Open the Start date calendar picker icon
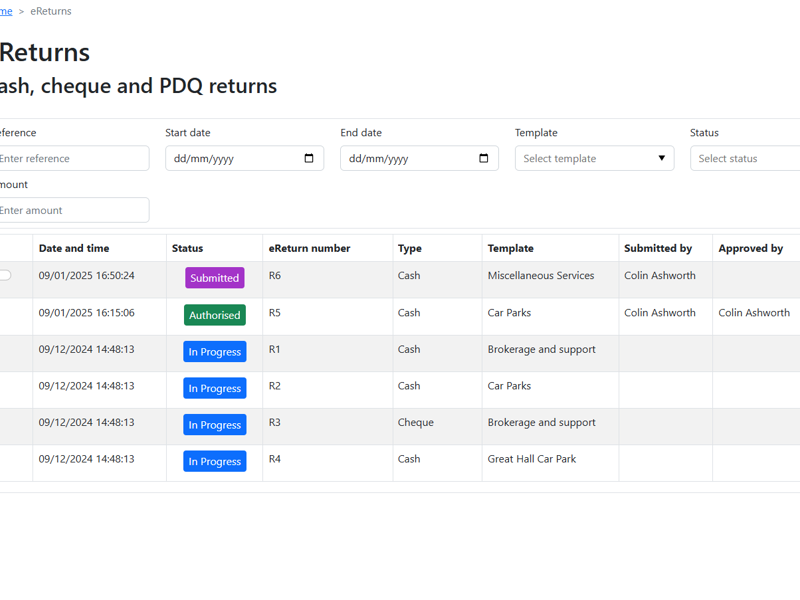 309,158
